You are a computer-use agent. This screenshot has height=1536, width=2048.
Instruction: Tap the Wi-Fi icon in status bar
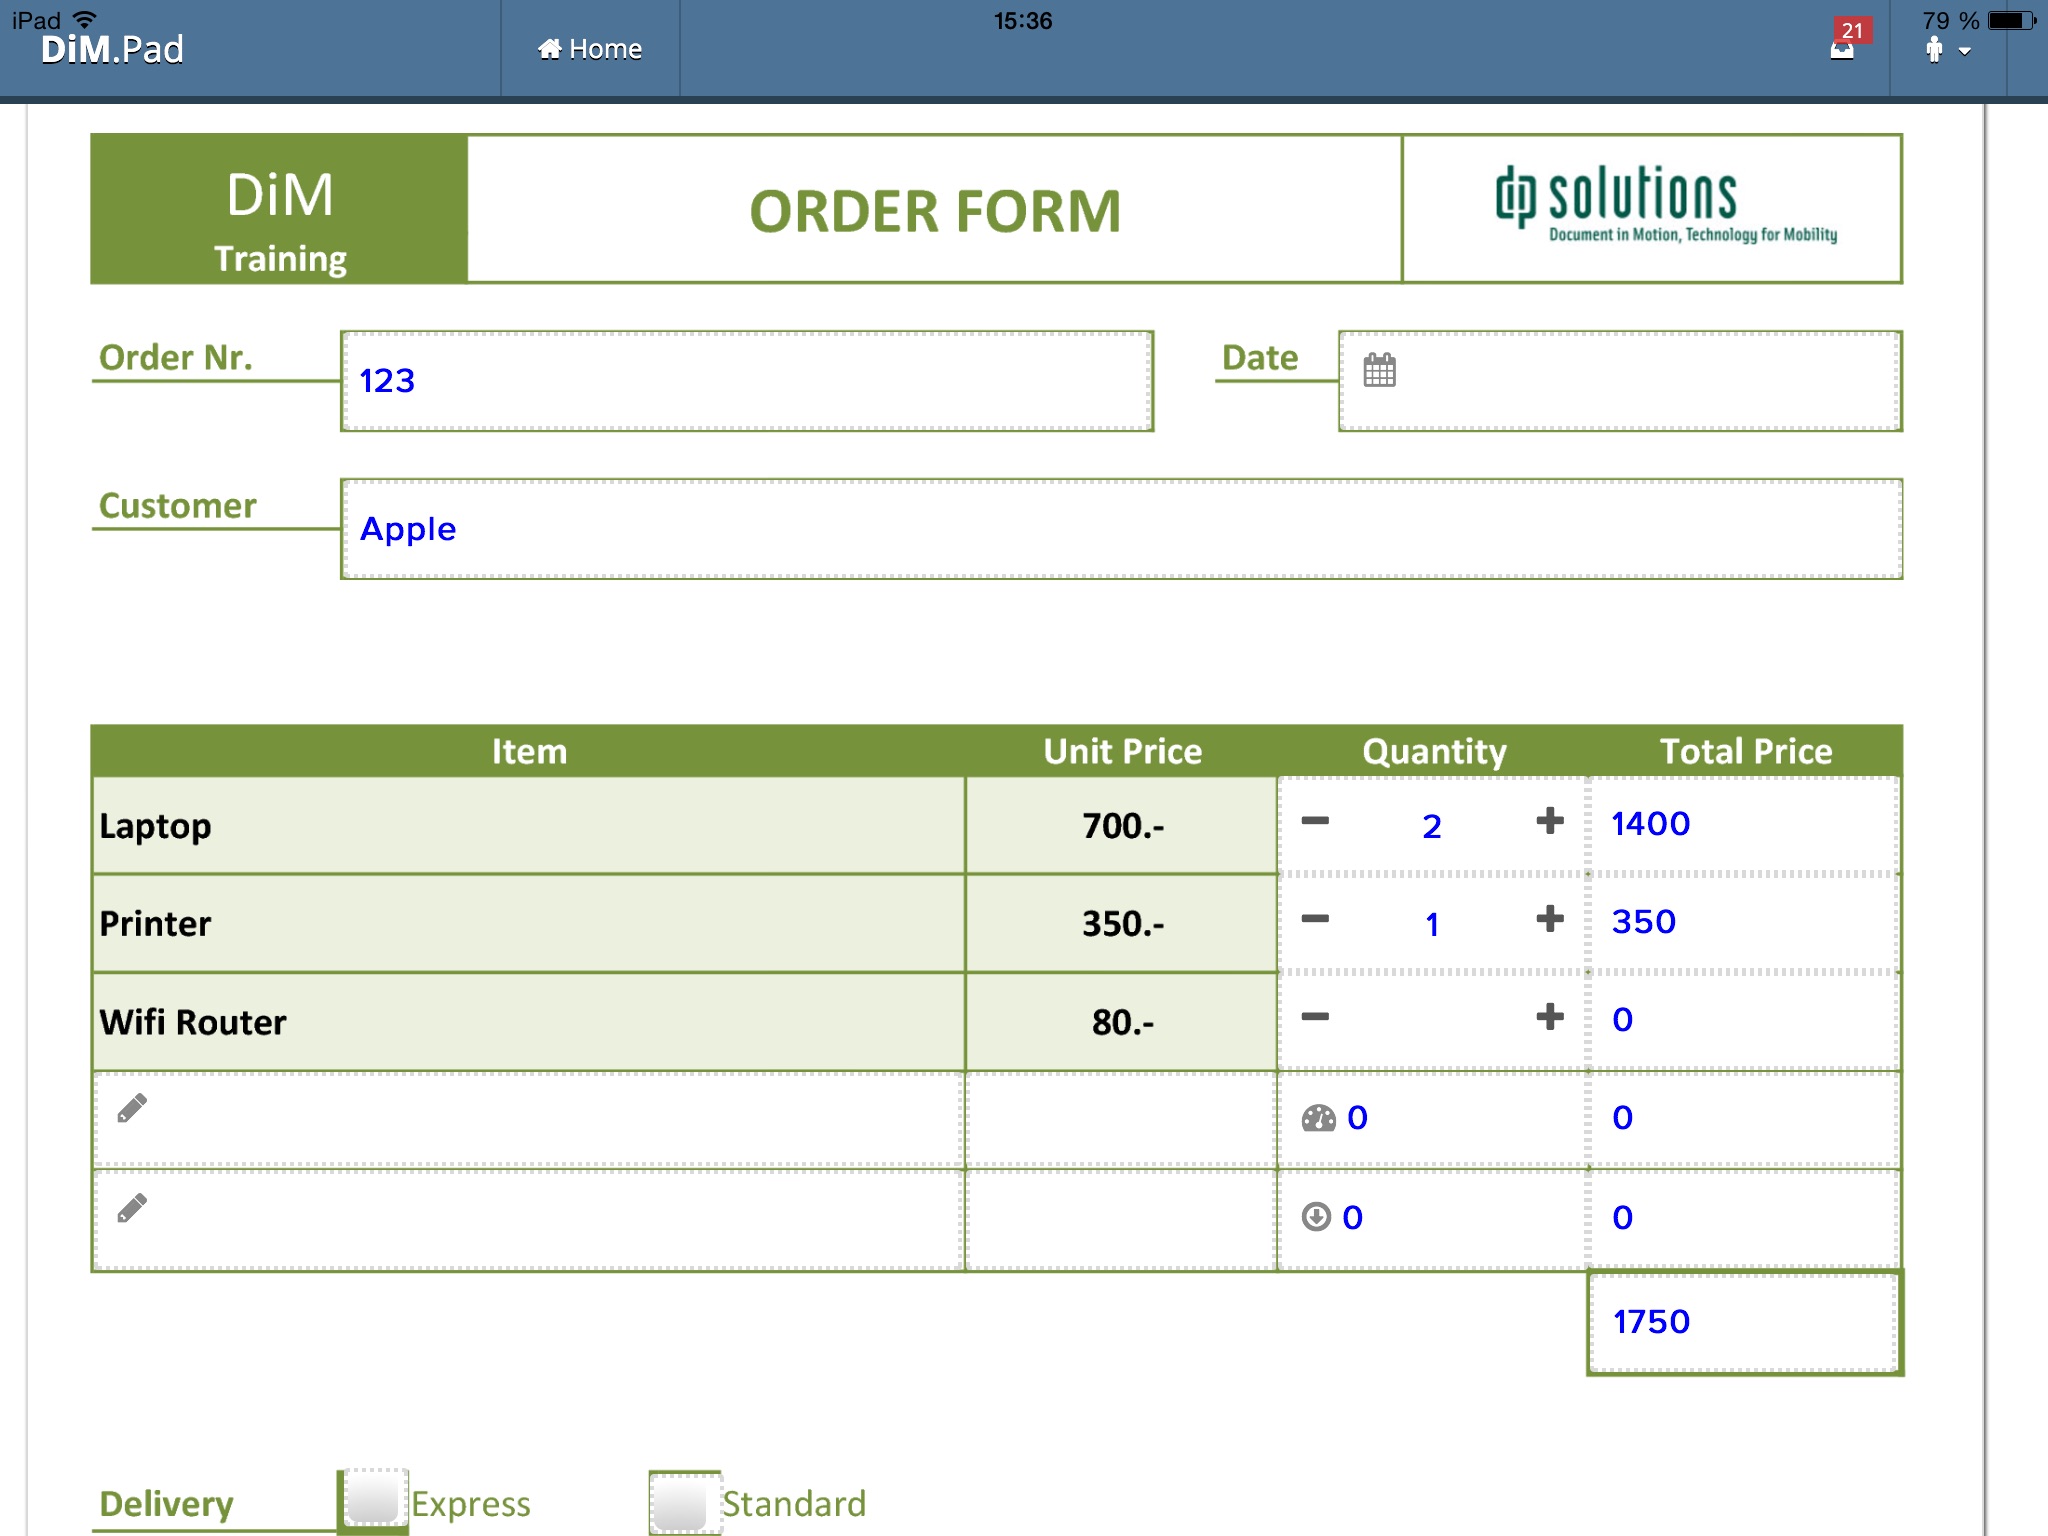pos(85,19)
